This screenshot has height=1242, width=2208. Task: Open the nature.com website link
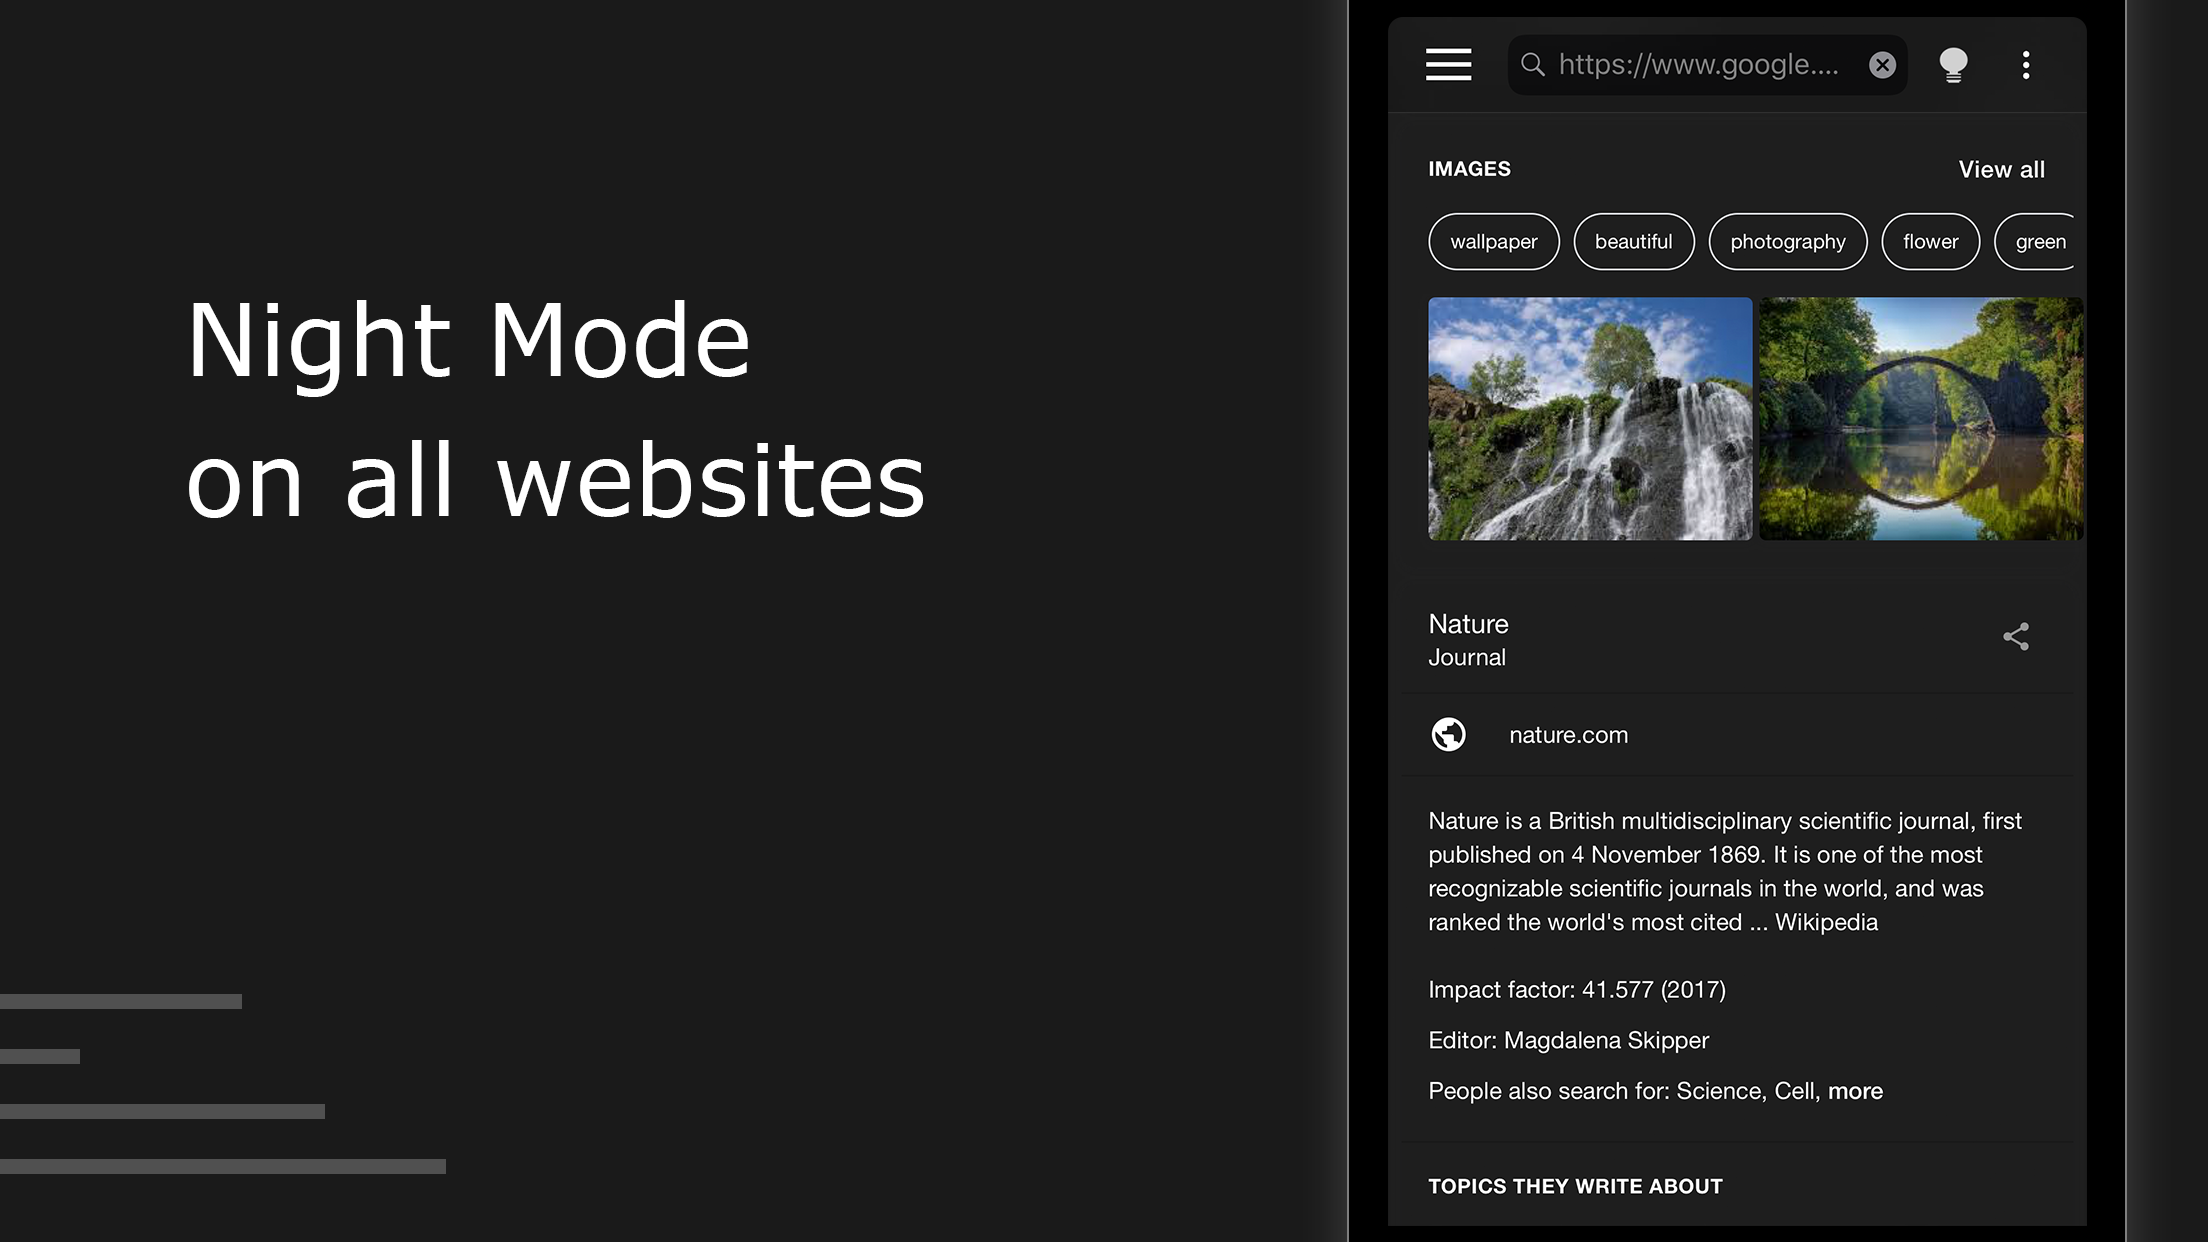[x=1568, y=735]
